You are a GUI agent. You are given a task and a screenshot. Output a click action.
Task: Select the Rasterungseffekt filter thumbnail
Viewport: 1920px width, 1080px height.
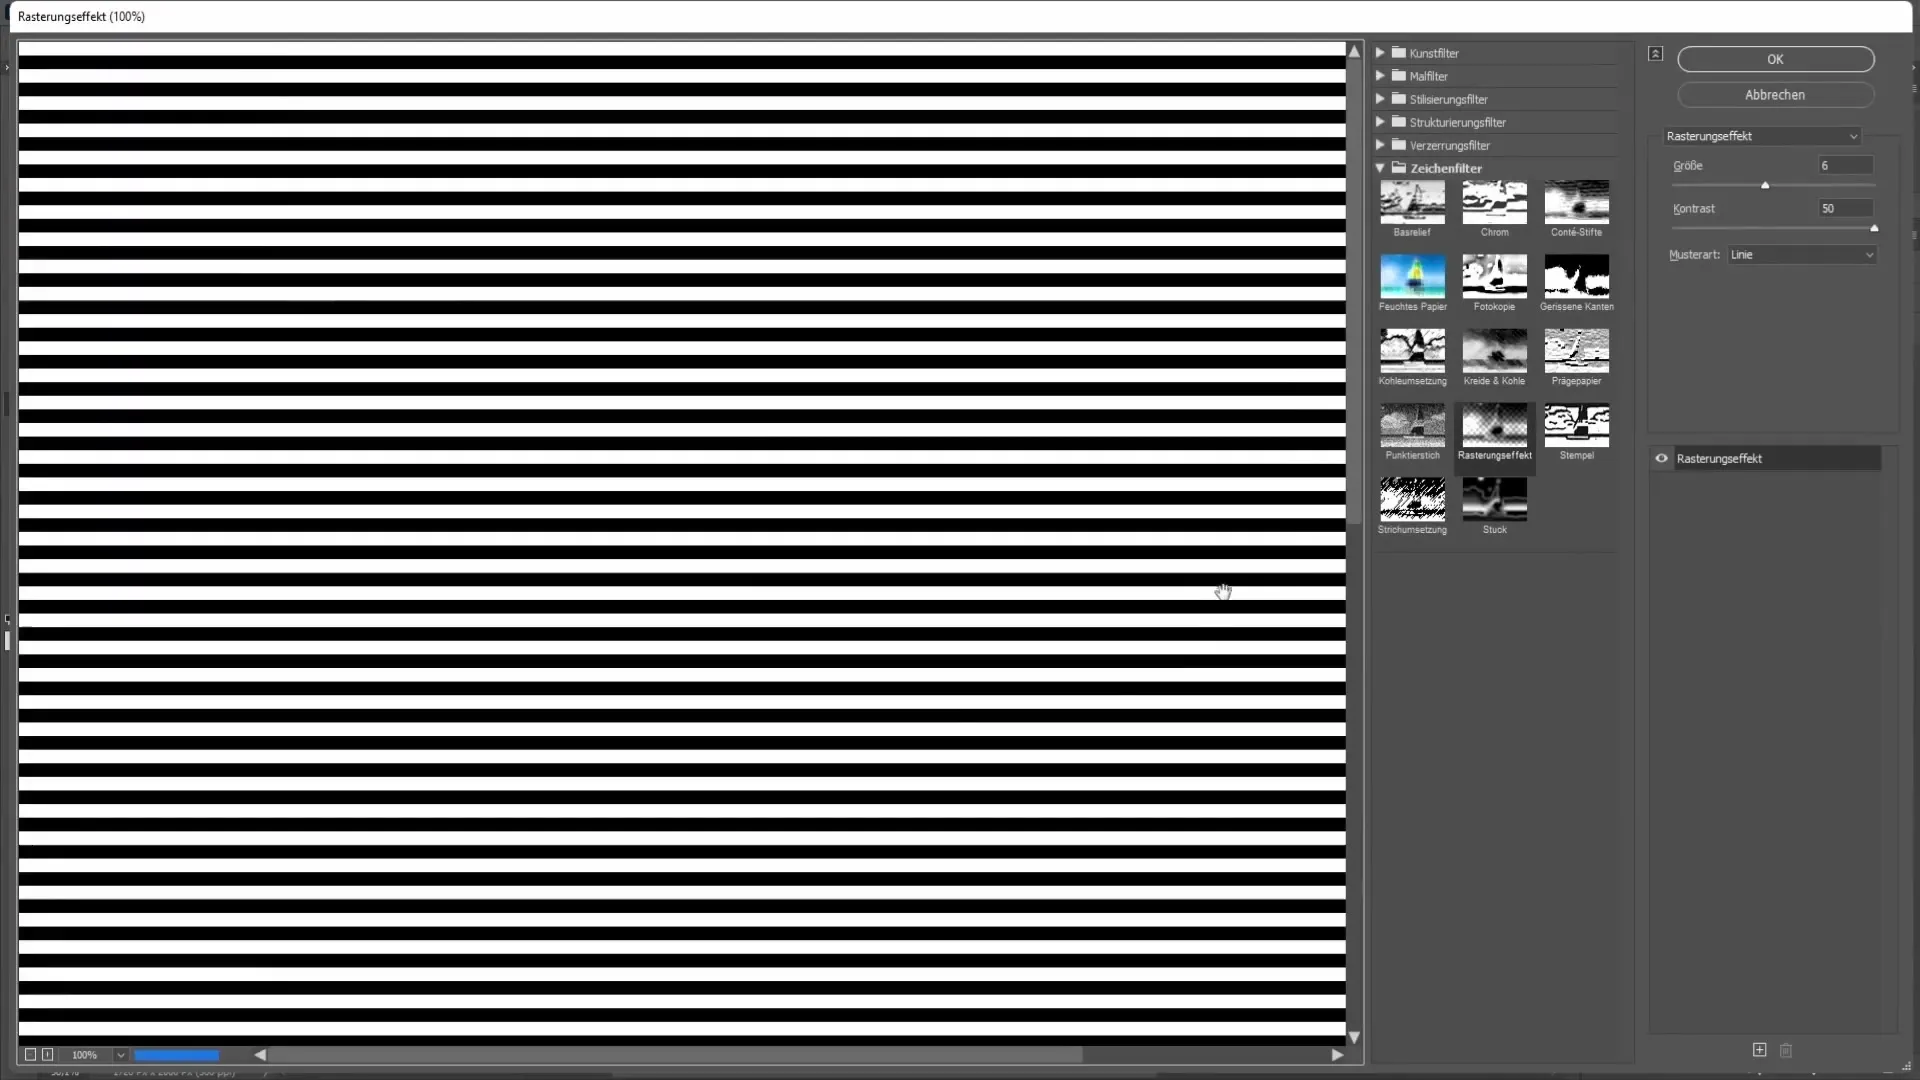1494,426
